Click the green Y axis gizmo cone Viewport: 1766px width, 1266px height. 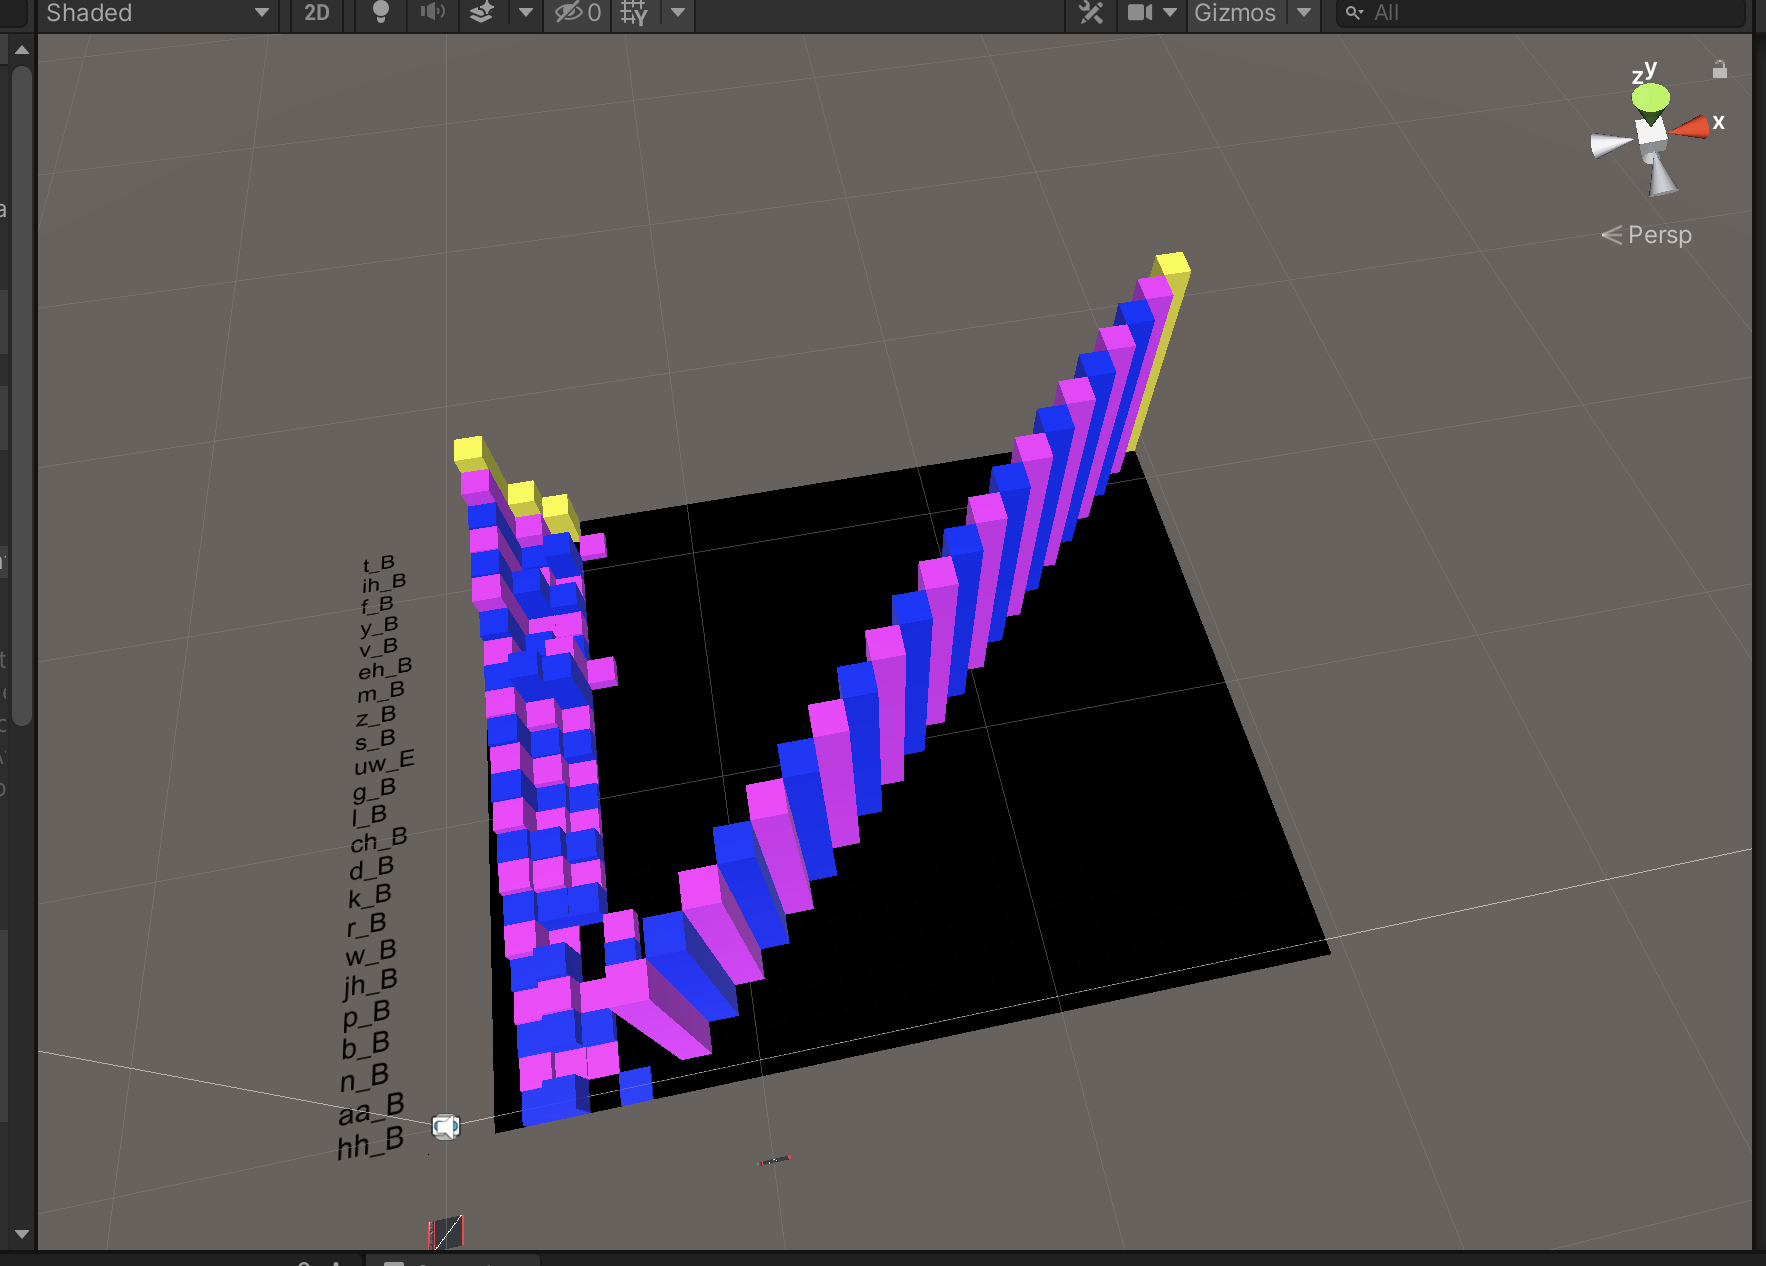[1650, 98]
